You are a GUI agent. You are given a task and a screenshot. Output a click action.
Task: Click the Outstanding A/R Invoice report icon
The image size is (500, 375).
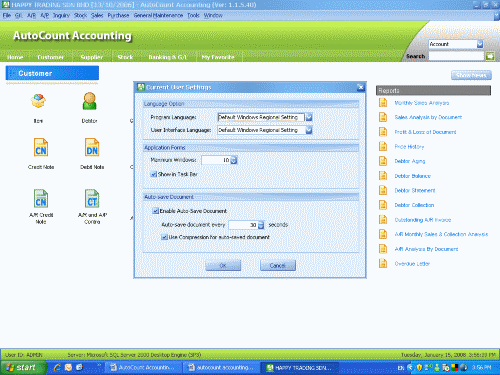[383, 220]
